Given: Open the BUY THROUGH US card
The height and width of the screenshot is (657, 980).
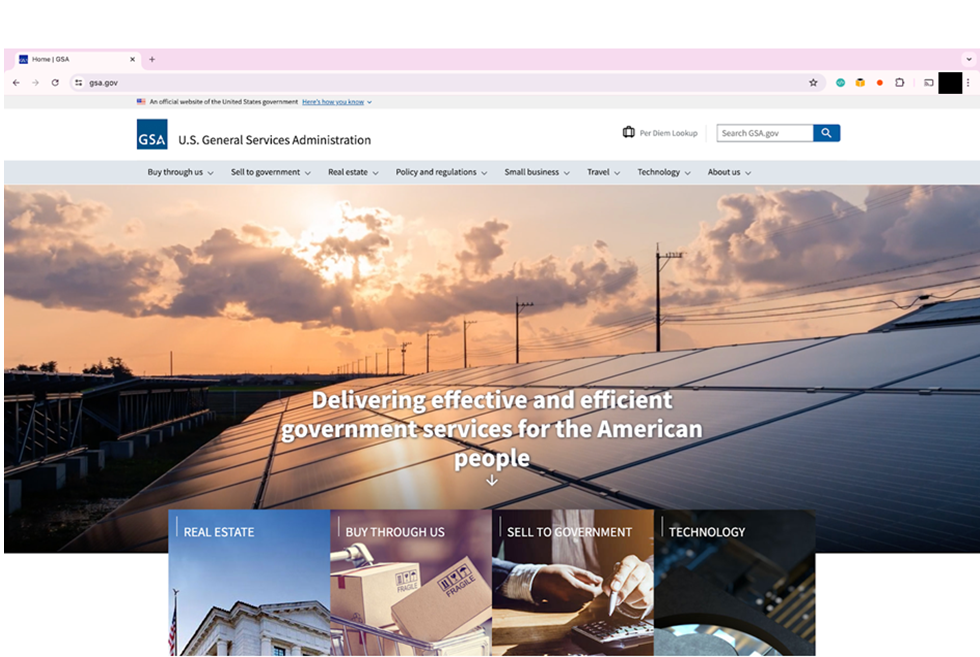Looking at the screenshot, I should [411, 582].
